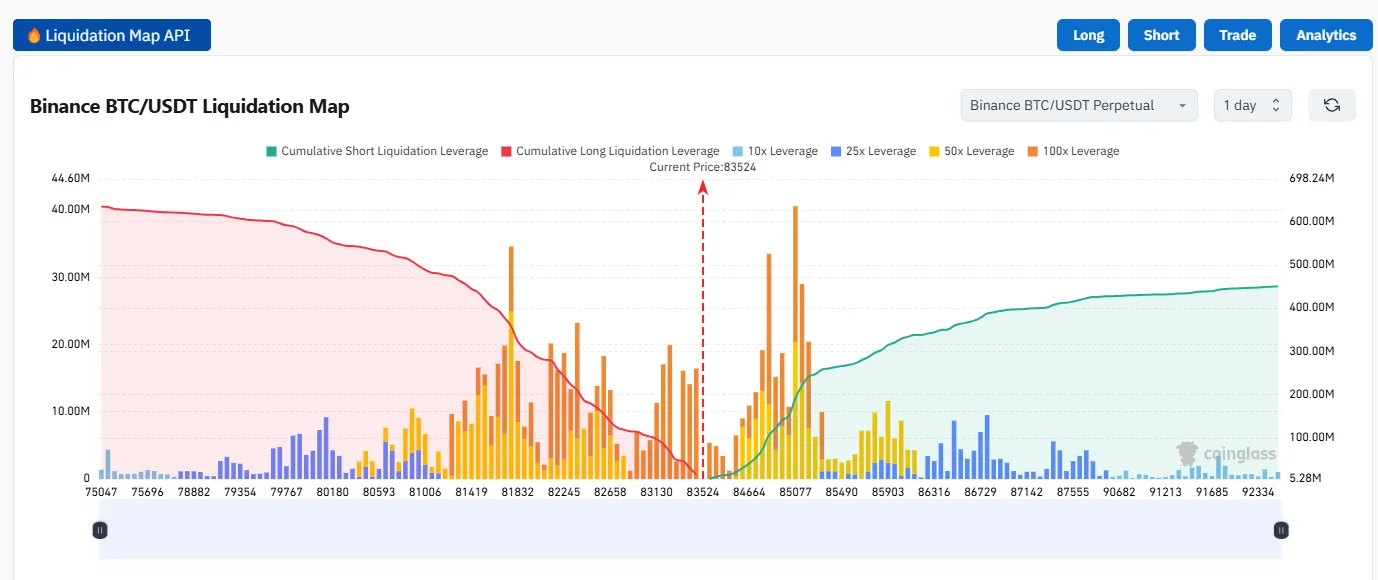Click the orange 100x Leverage legend swatch
Image resolution: width=1378 pixels, height=580 pixels.
tap(1032, 151)
